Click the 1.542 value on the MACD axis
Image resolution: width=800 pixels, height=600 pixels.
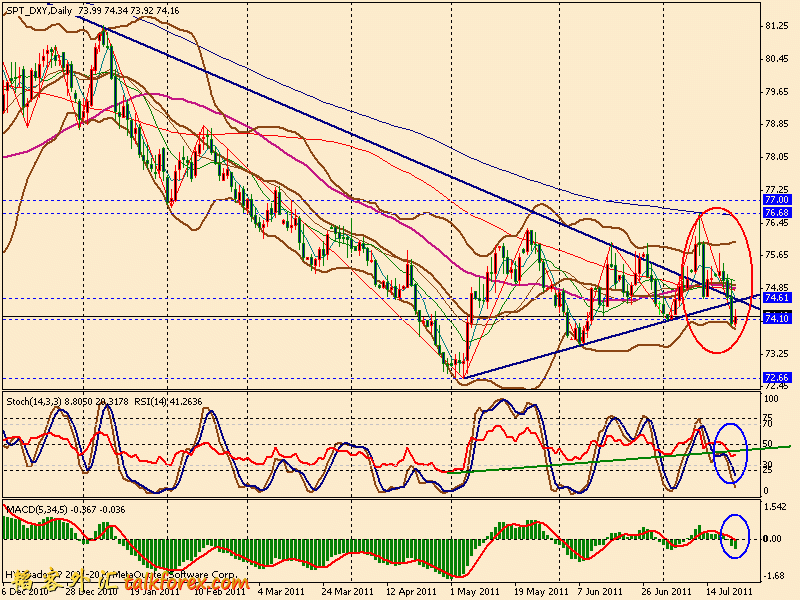point(775,507)
